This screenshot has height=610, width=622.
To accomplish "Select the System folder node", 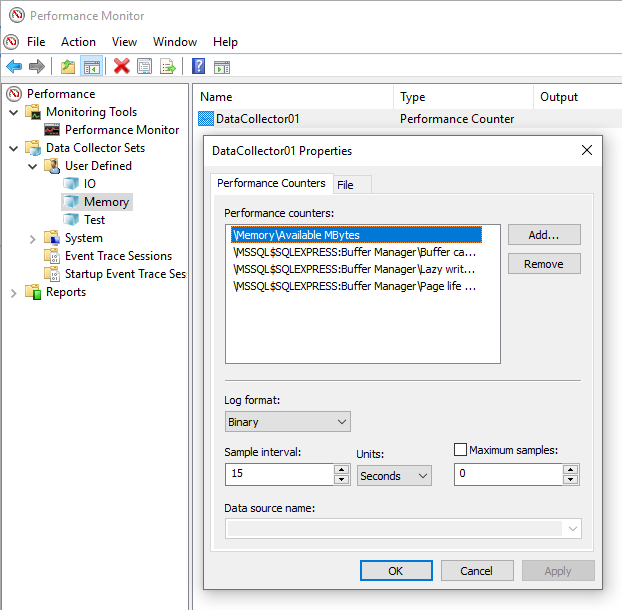I will [84, 238].
